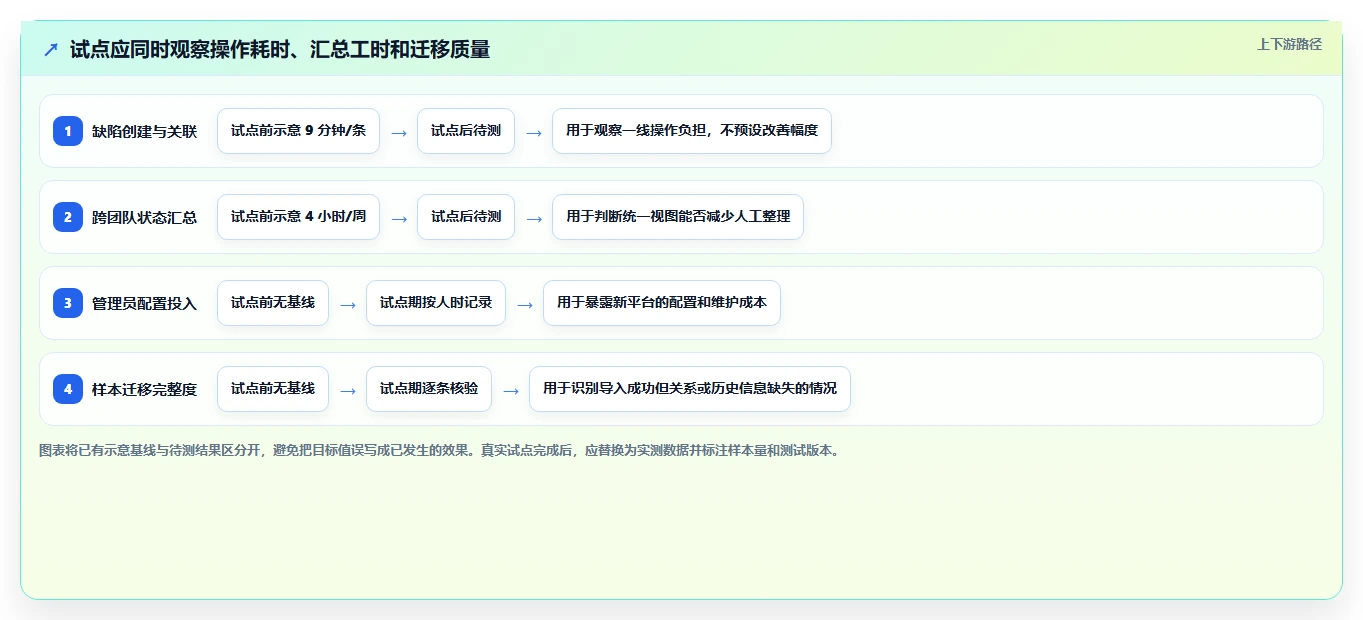Click the 试点期按人时记录 box

click(x=436, y=303)
